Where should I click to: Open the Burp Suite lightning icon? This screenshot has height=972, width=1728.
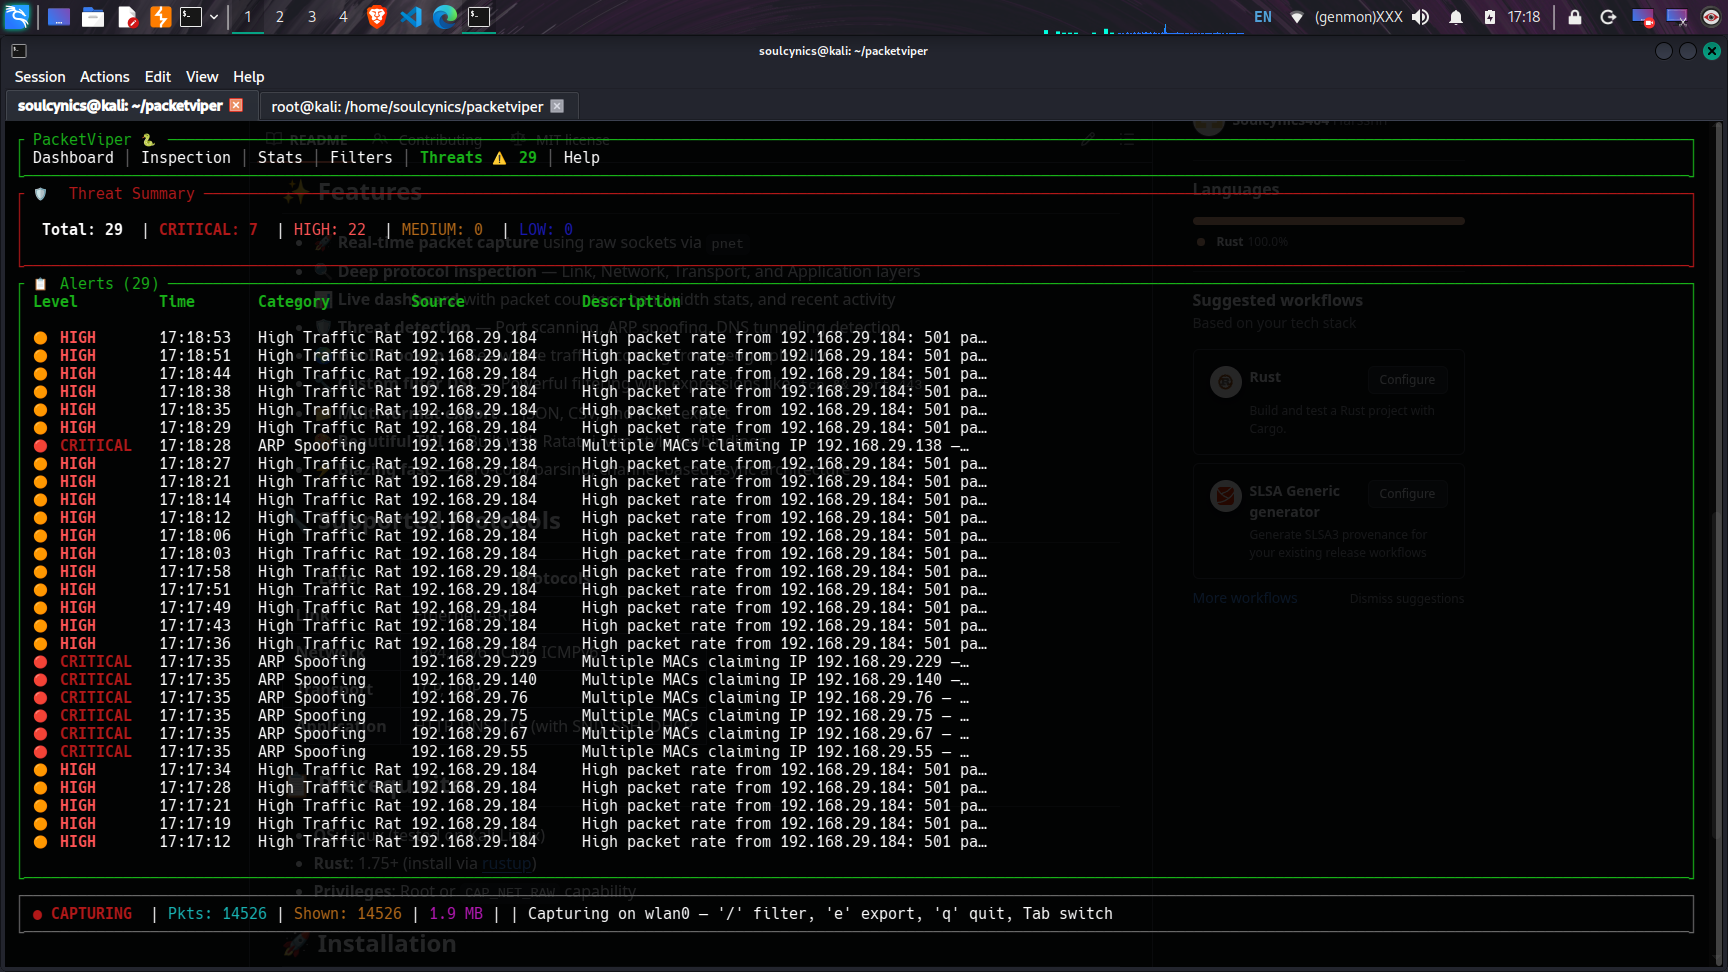[x=160, y=17]
